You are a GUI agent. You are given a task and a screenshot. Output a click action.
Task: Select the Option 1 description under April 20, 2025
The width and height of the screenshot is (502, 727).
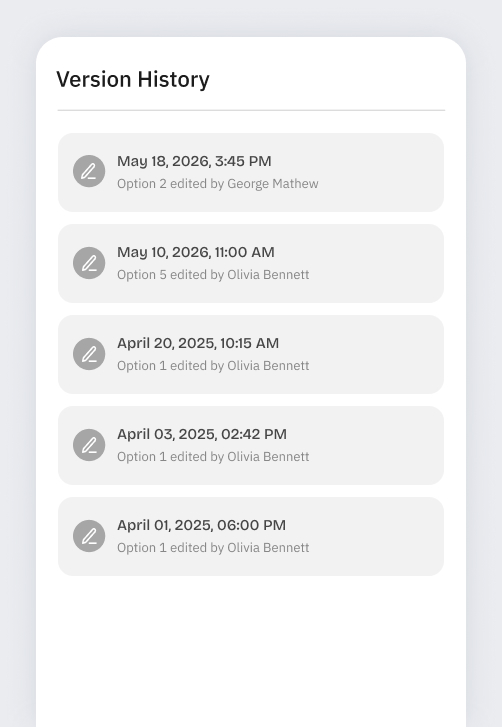click(213, 366)
